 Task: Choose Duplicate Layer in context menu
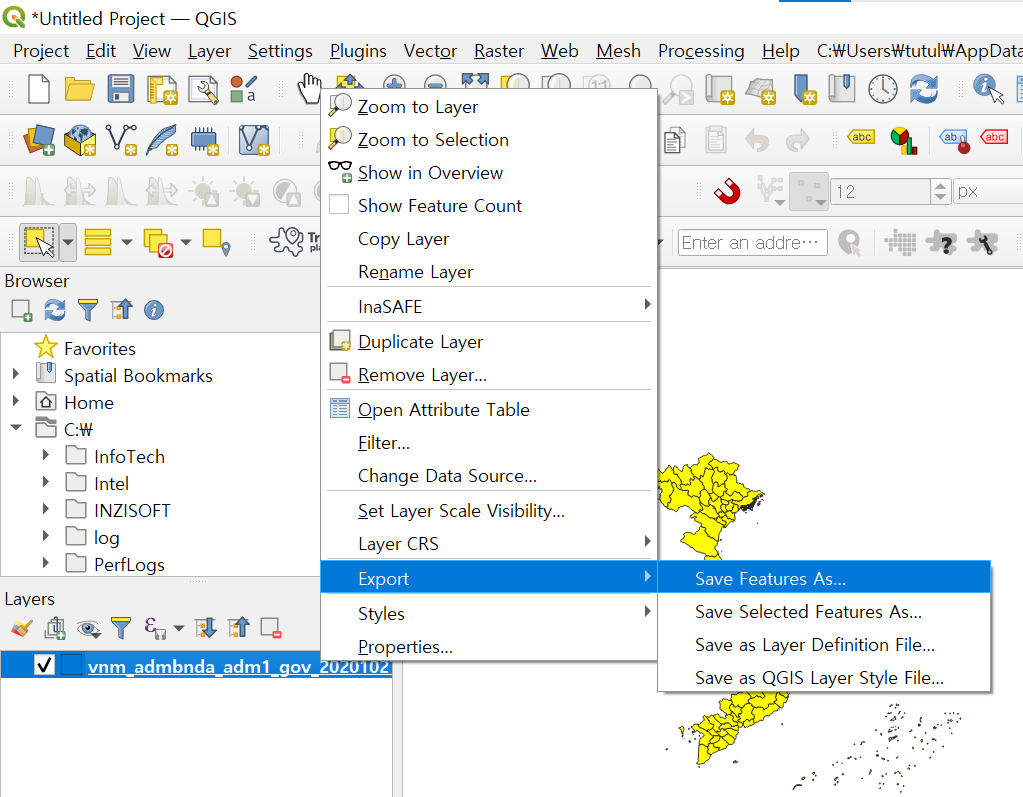[x=489, y=342]
